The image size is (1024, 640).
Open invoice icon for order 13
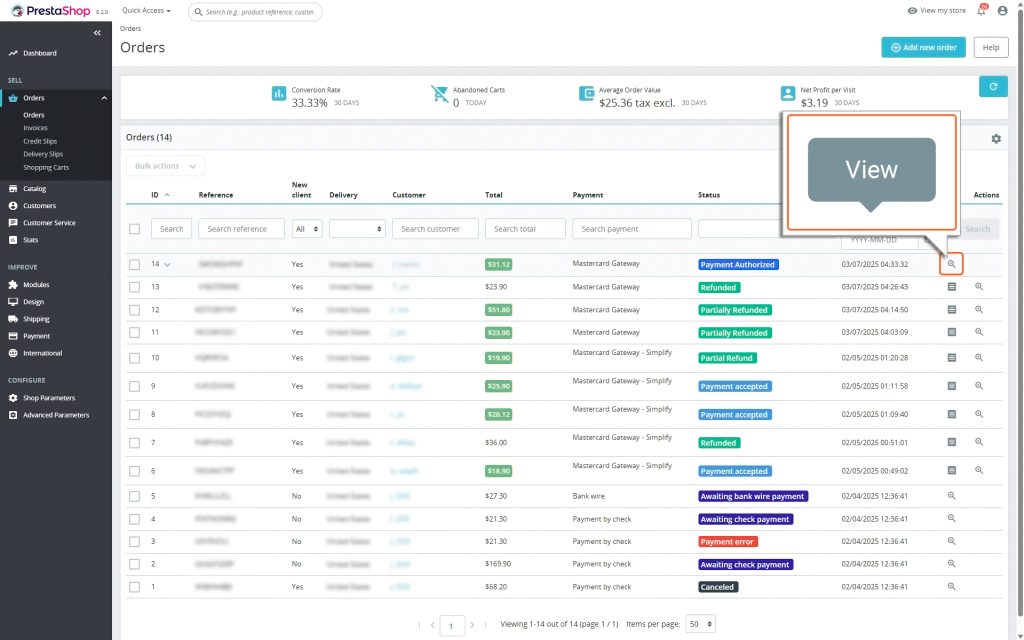pos(952,287)
